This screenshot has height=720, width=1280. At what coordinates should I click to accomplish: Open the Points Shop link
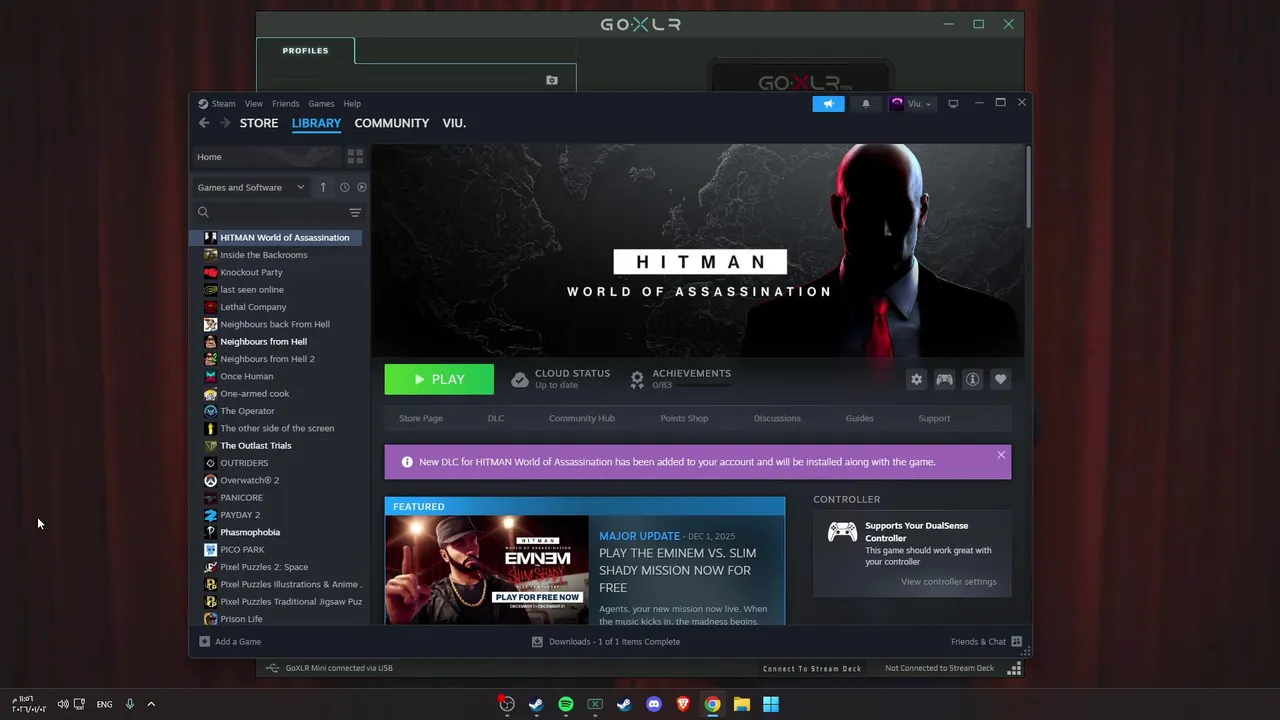coord(684,418)
